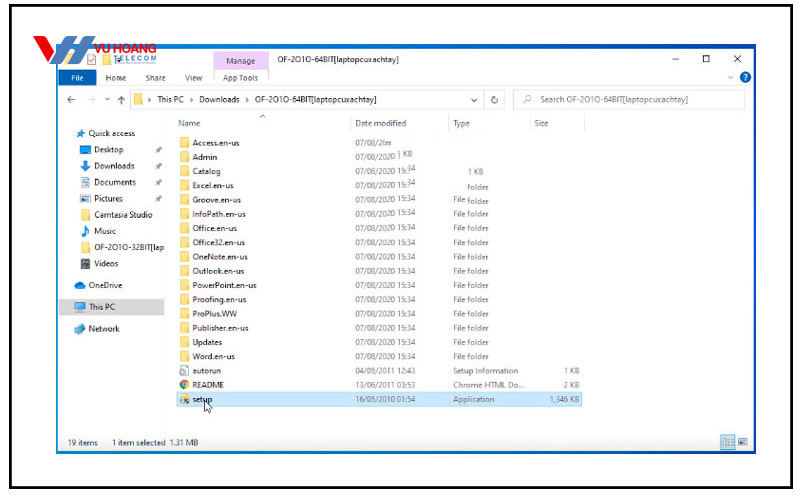Sort by Date modified column header
Viewport: 800px width, 500px height.
coord(380,123)
